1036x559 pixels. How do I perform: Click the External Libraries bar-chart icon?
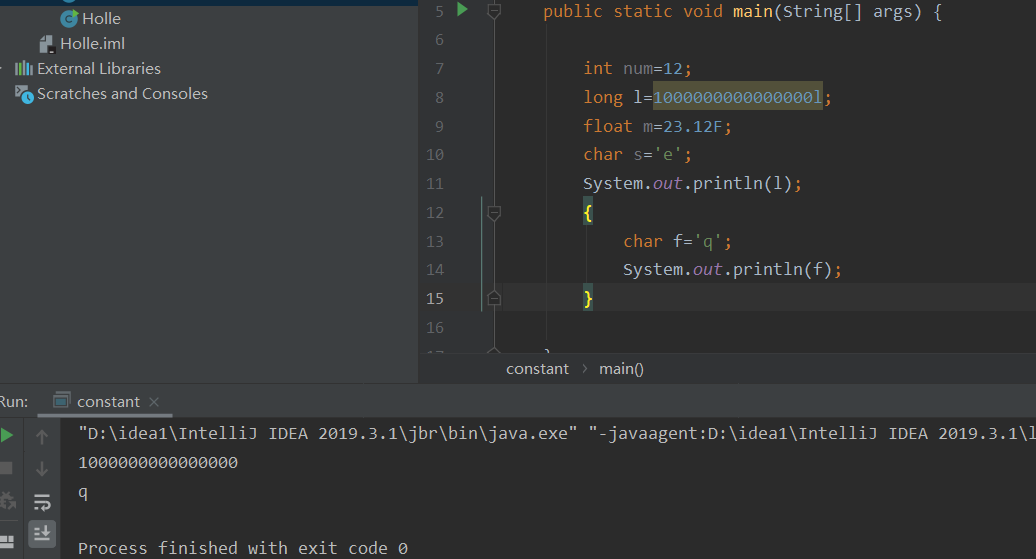point(24,68)
